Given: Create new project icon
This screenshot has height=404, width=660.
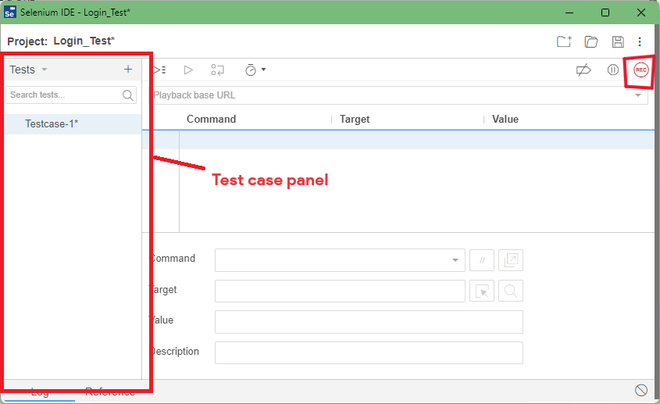Looking at the screenshot, I should pyautogui.click(x=564, y=41).
